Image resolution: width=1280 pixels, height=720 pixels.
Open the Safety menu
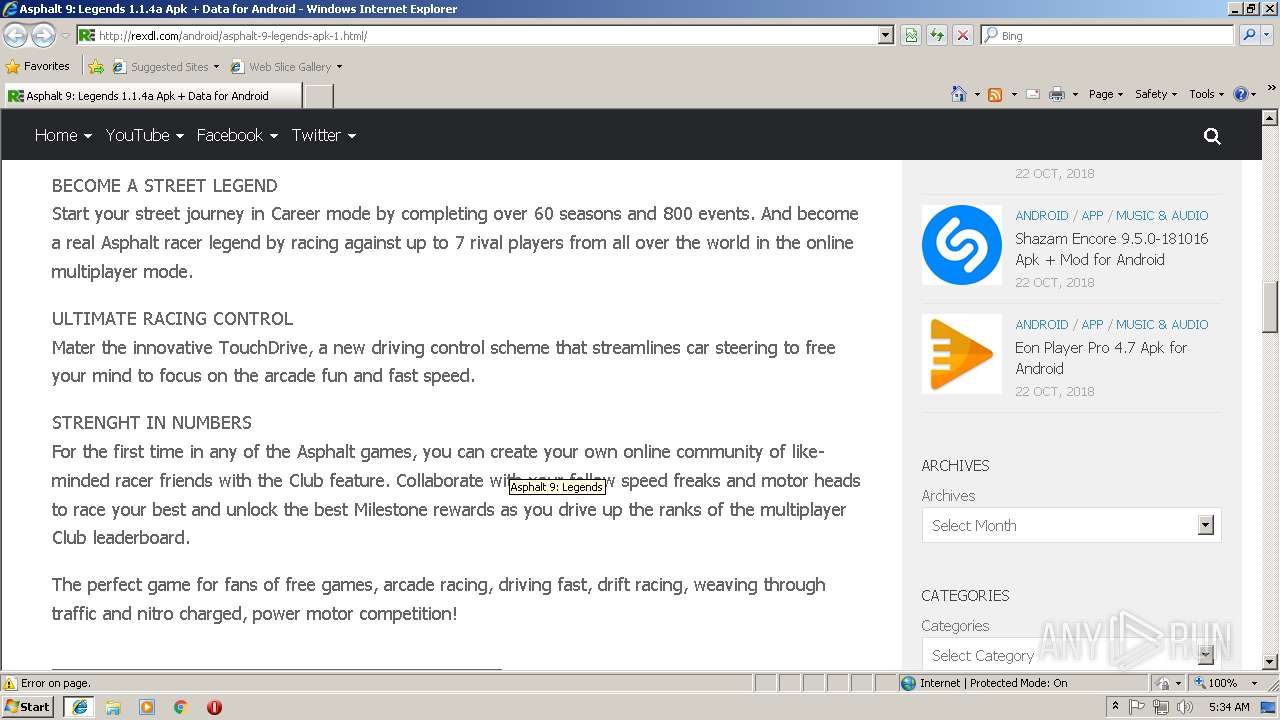tap(1156, 94)
